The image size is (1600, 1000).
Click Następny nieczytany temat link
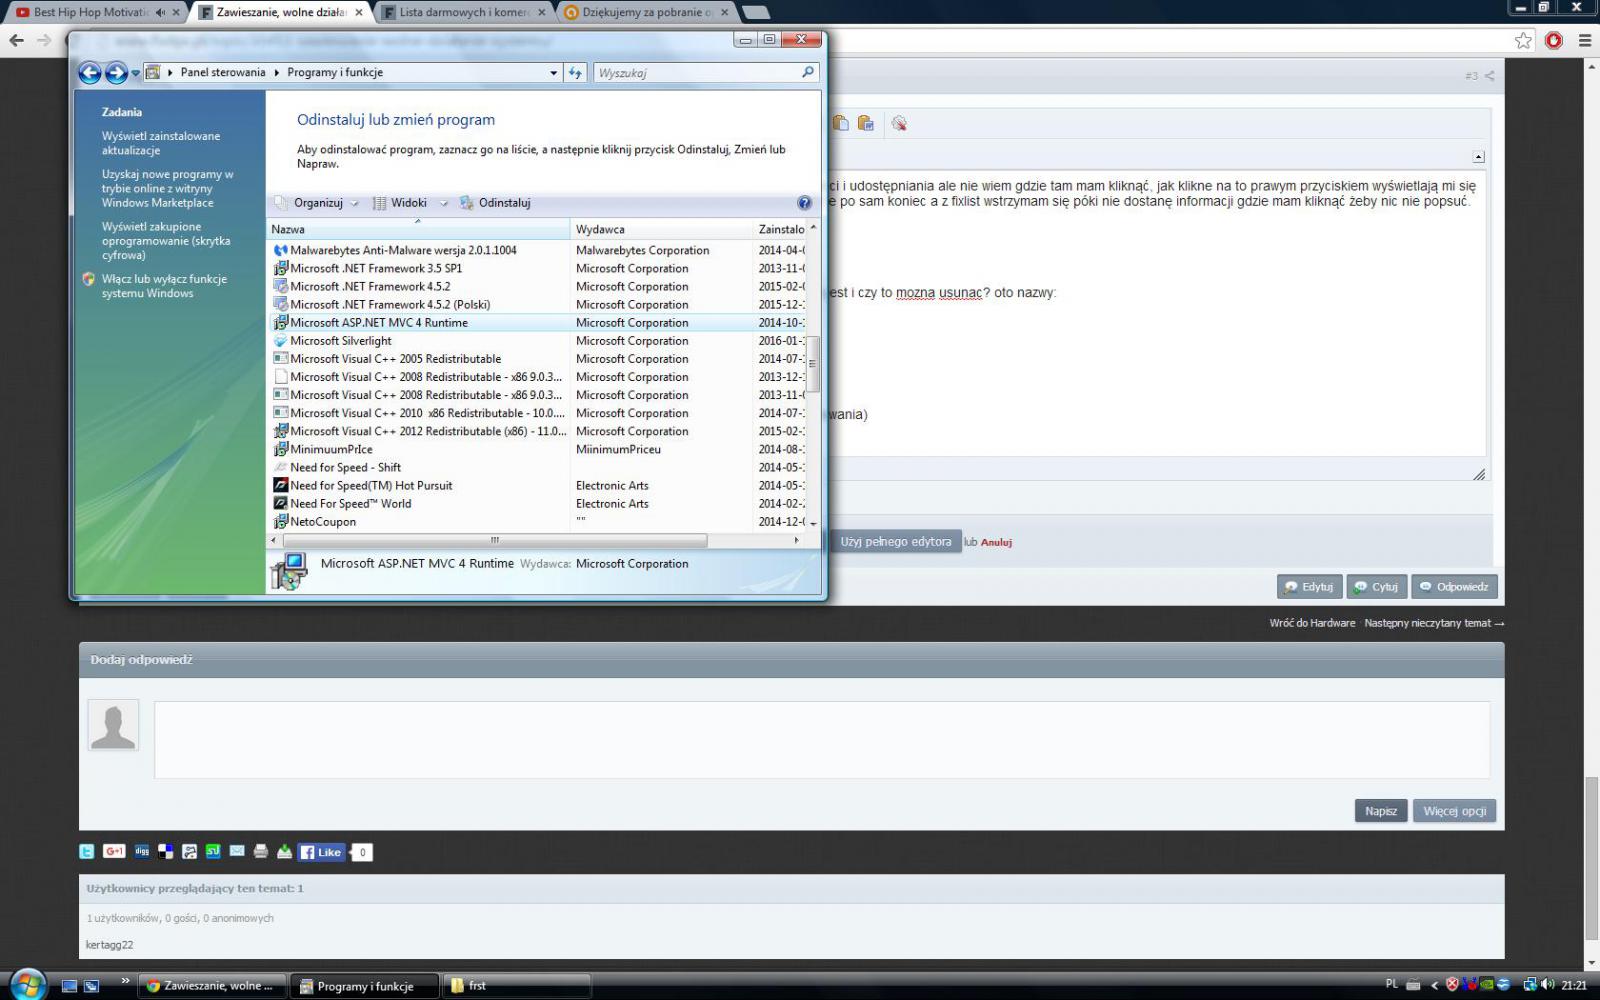point(1433,623)
